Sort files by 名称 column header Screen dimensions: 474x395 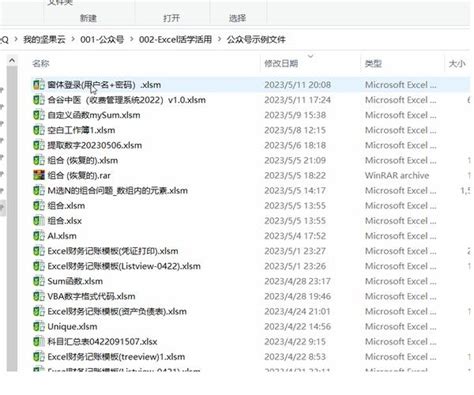(41, 63)
